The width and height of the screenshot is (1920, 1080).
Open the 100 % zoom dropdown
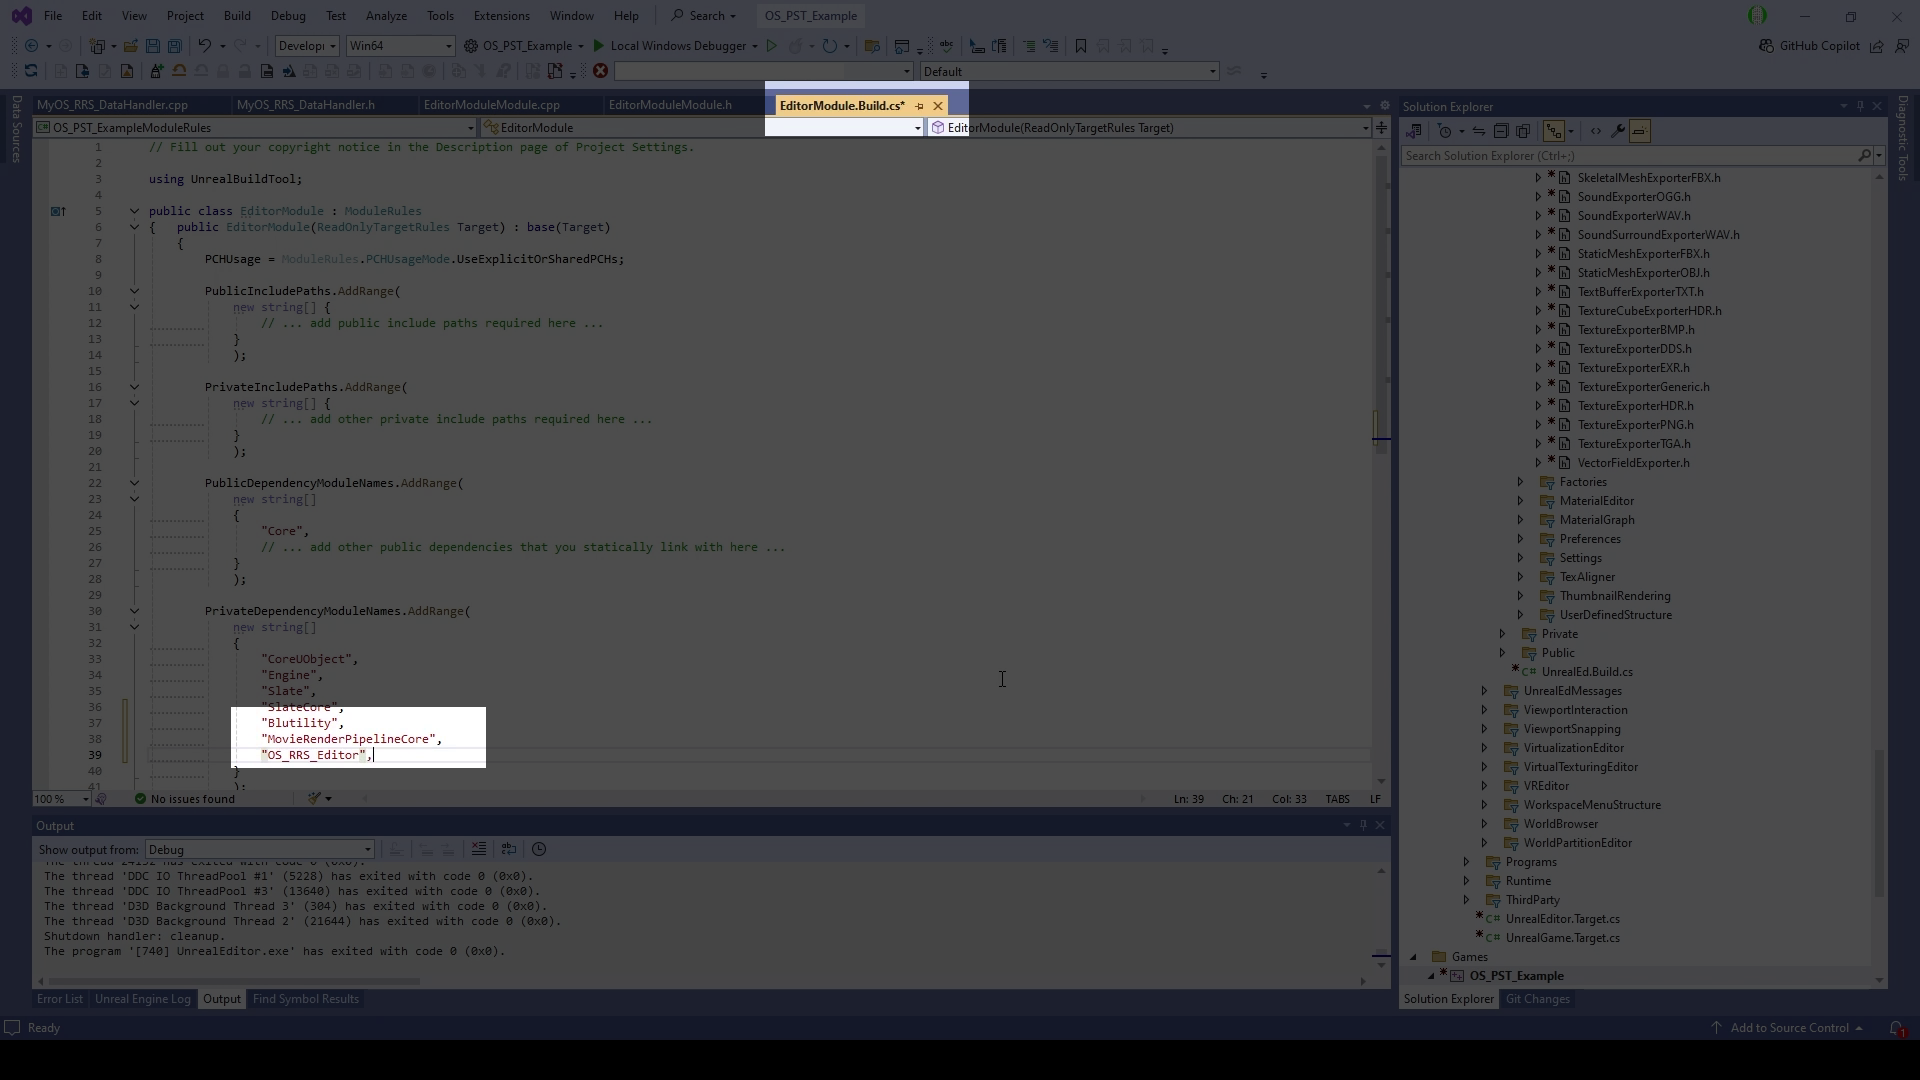61,799
